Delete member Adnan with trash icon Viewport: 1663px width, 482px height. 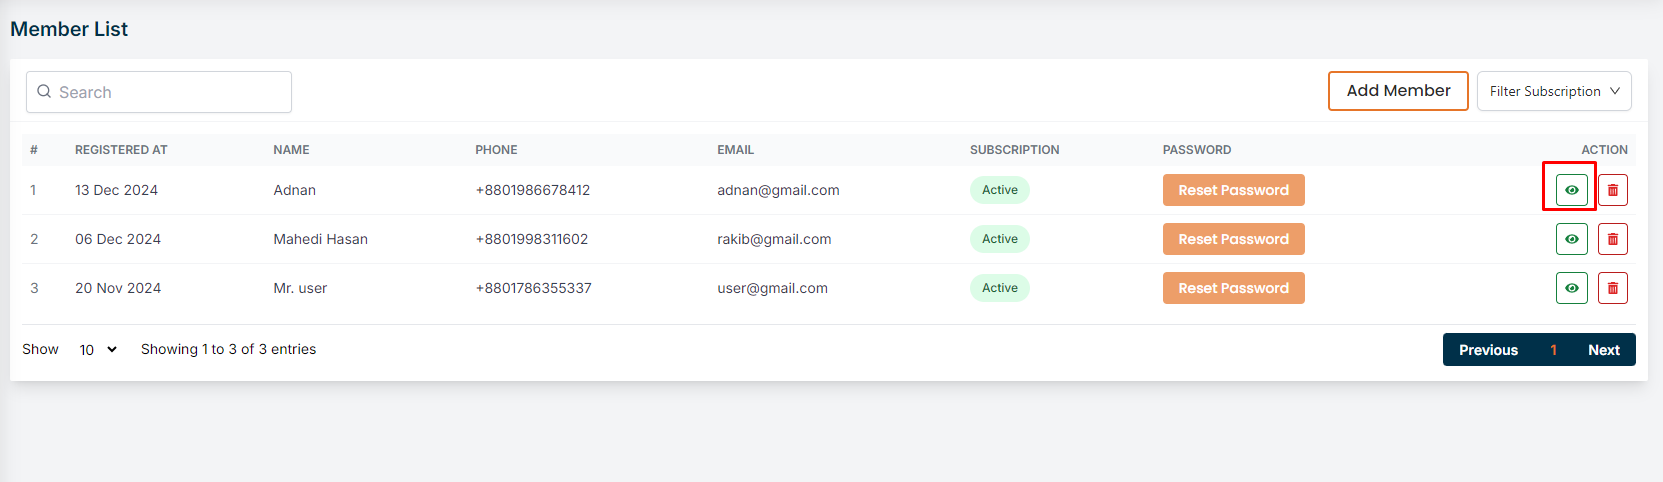1612,190
